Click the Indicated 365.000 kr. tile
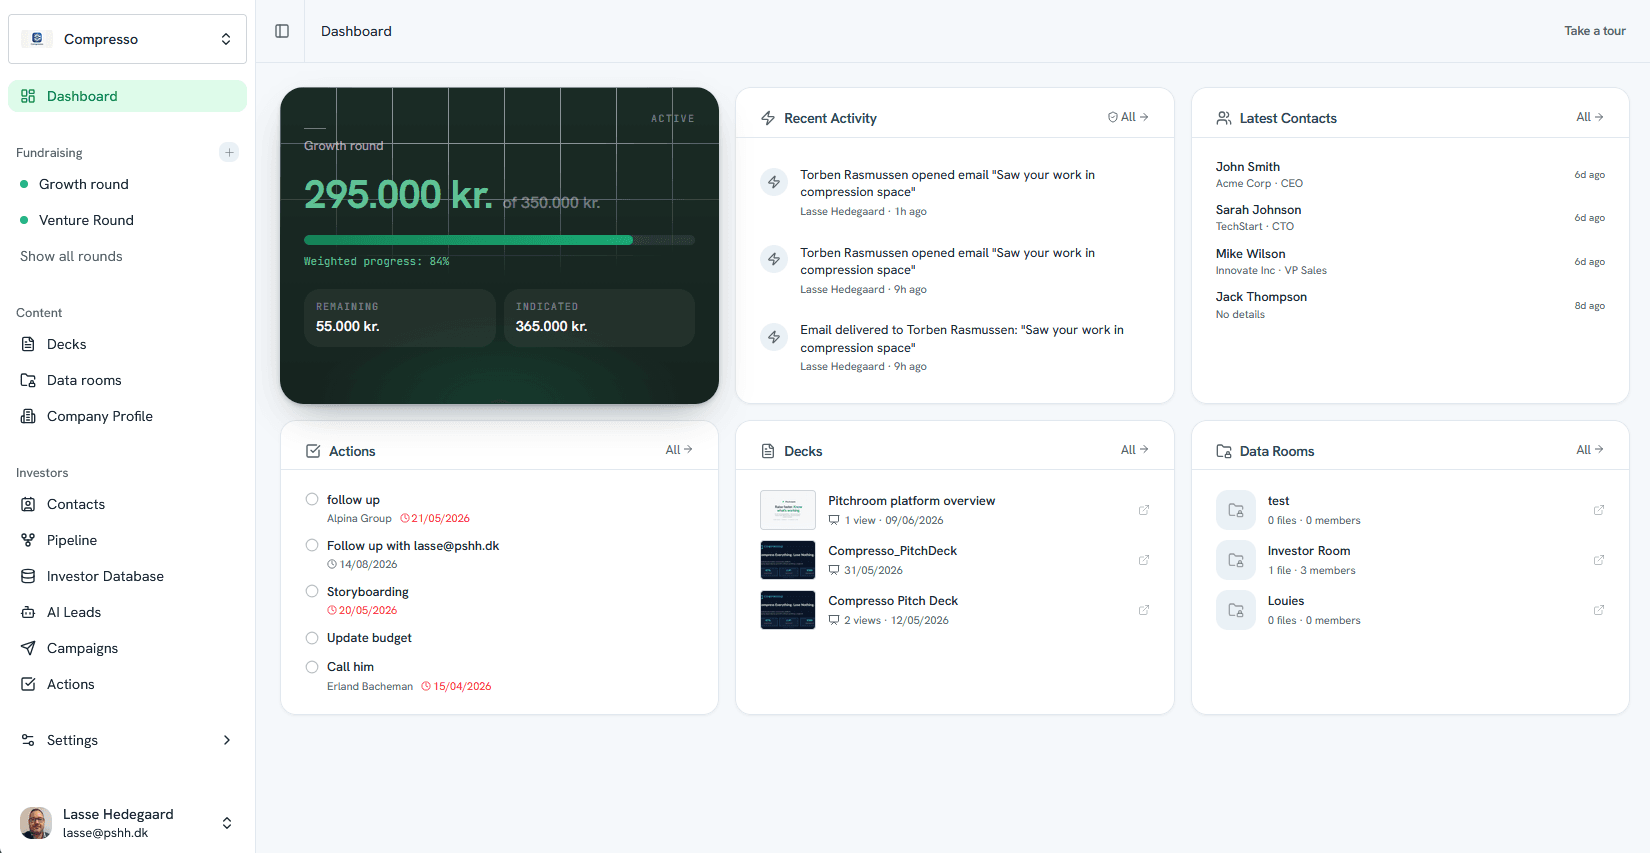 pyautogui.click(x=599, y=318)
